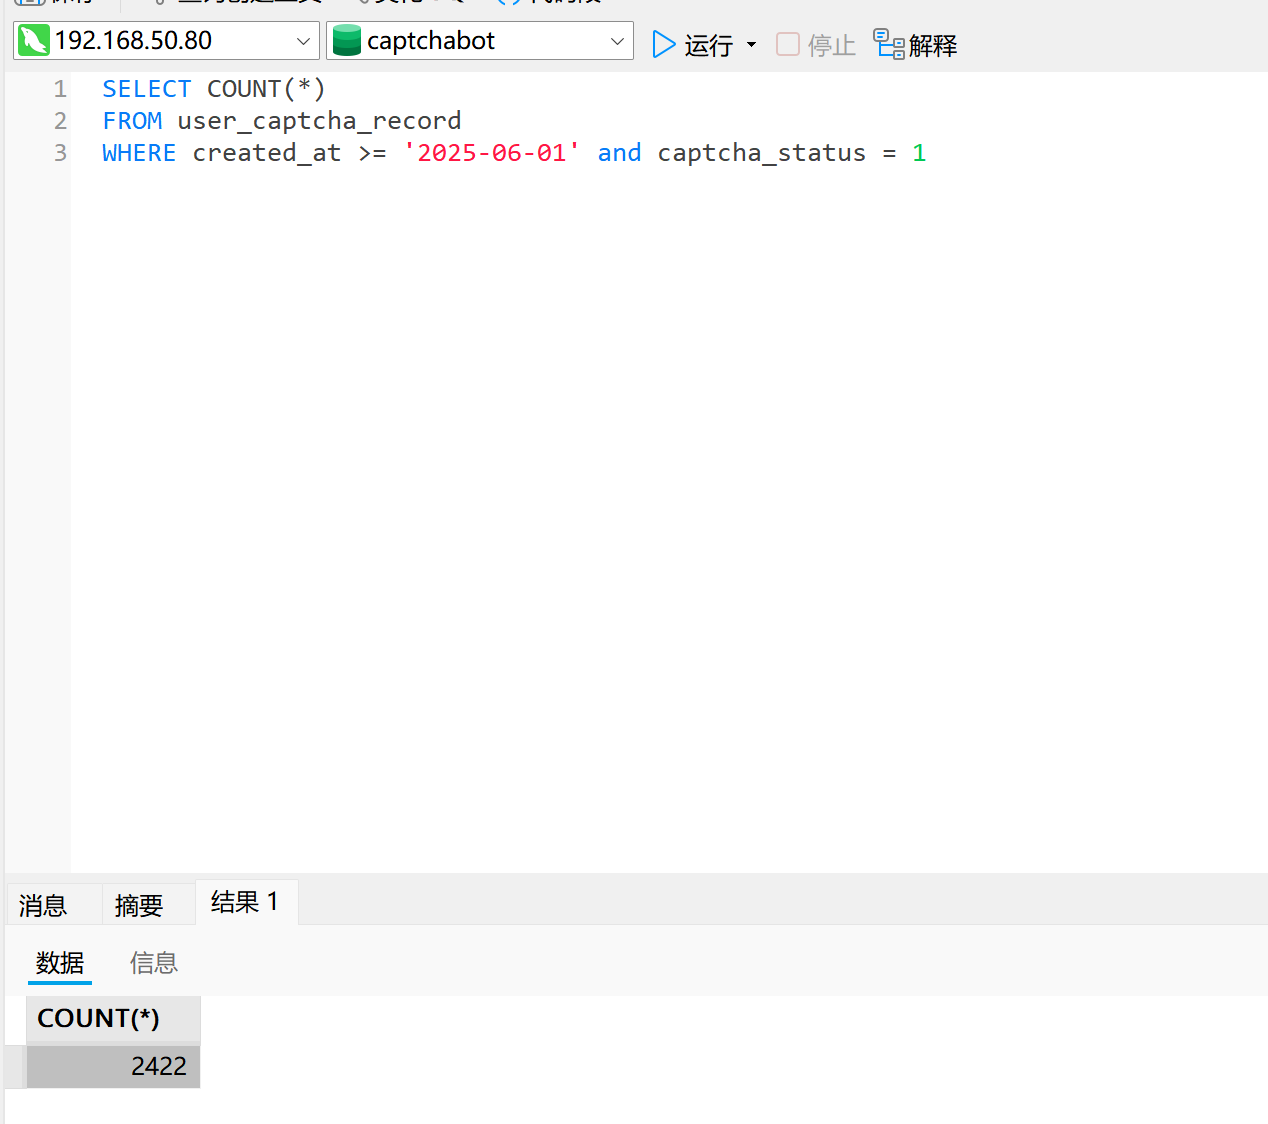Image resolution: width=1268 pixels, height=1124 pixels.
Task: Open the 摘要 tab
Action: click(x=139, y=905)
